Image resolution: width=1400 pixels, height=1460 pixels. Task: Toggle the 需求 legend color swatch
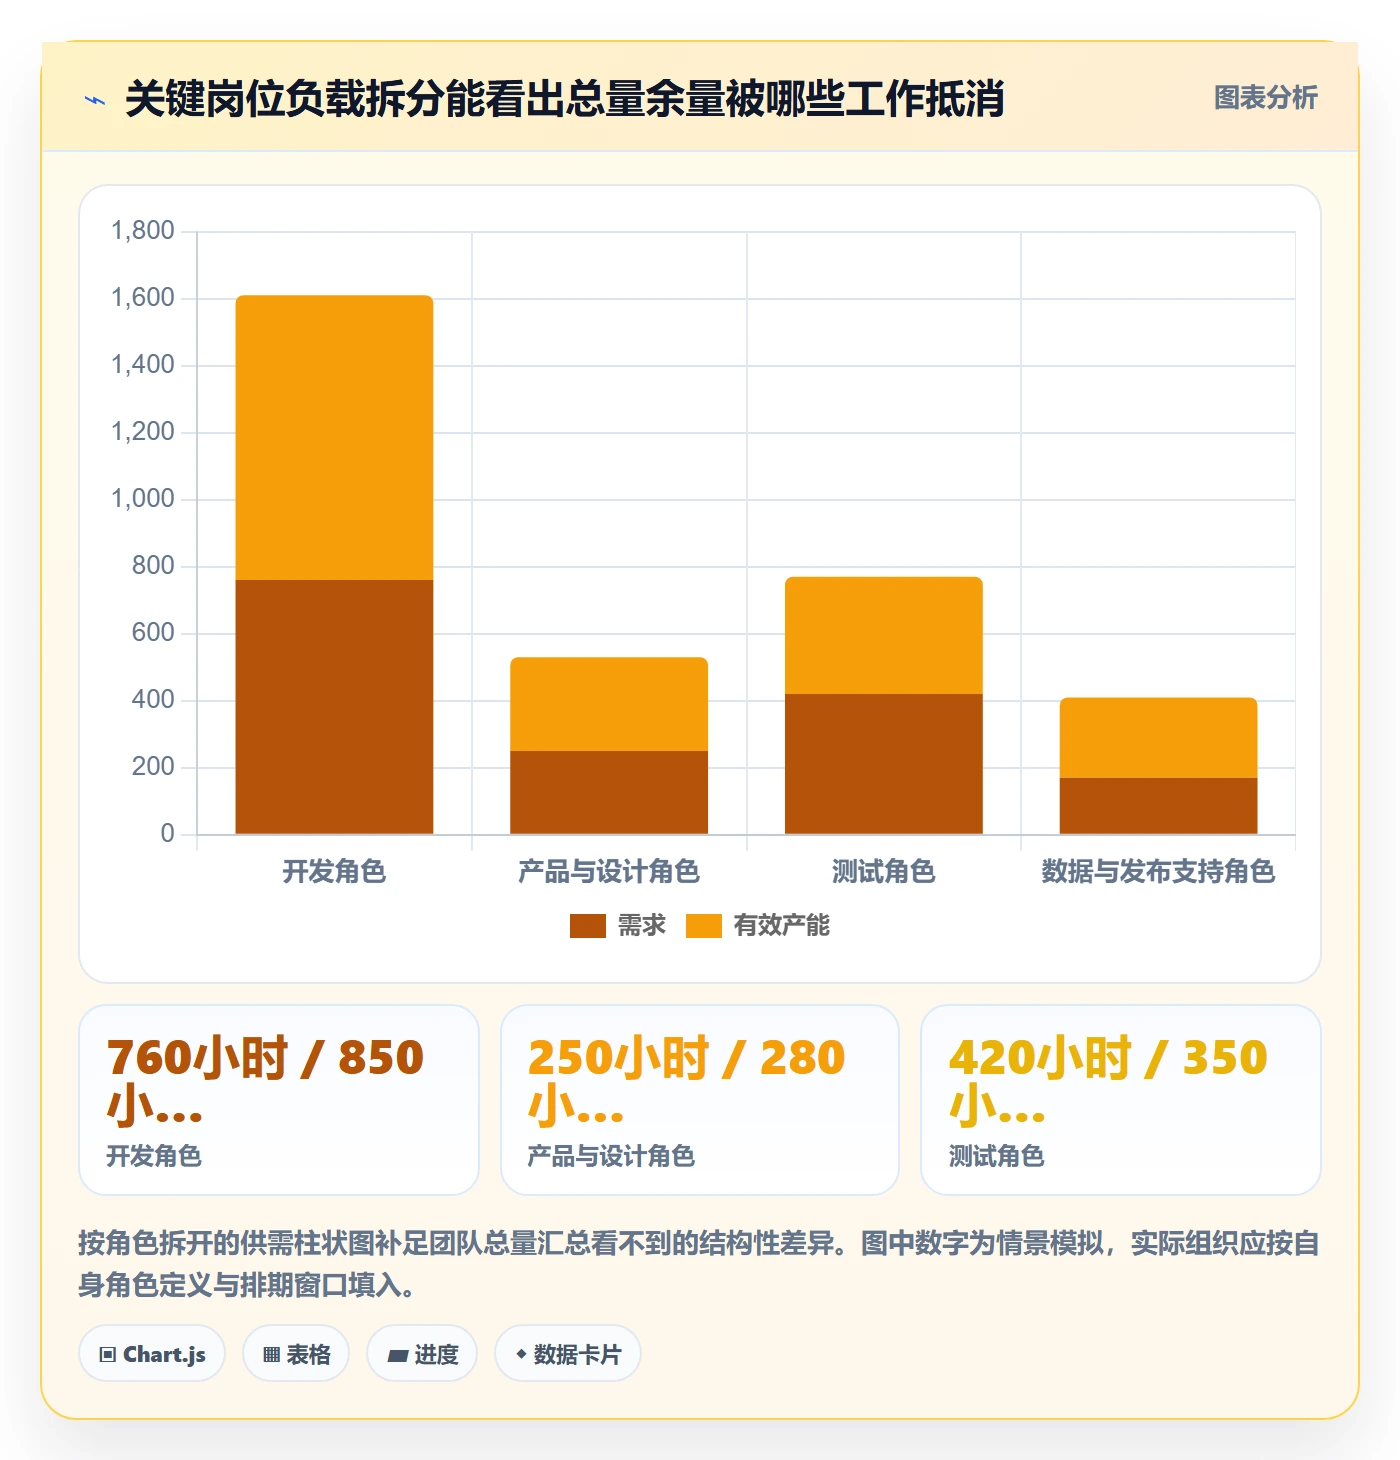click(x=588, y=926)
